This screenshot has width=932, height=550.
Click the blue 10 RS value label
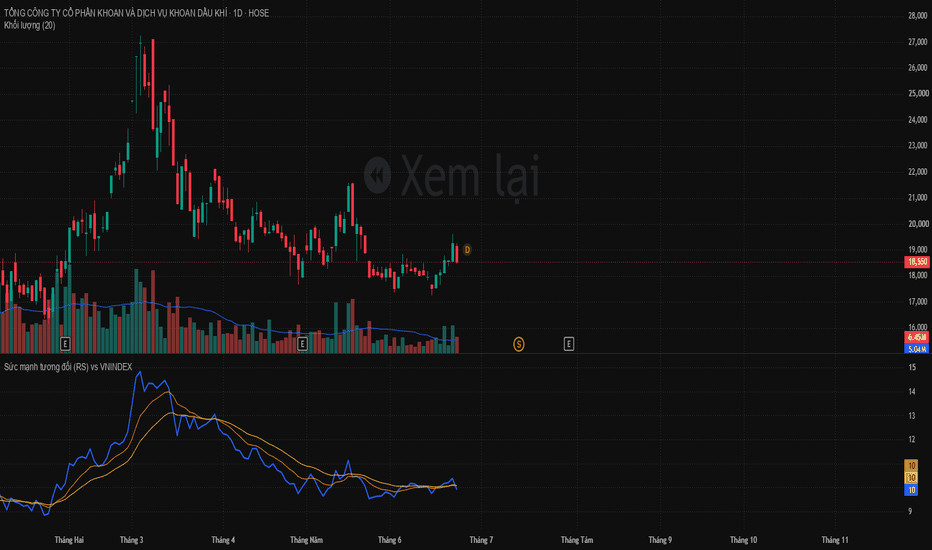tap(911, 490)
